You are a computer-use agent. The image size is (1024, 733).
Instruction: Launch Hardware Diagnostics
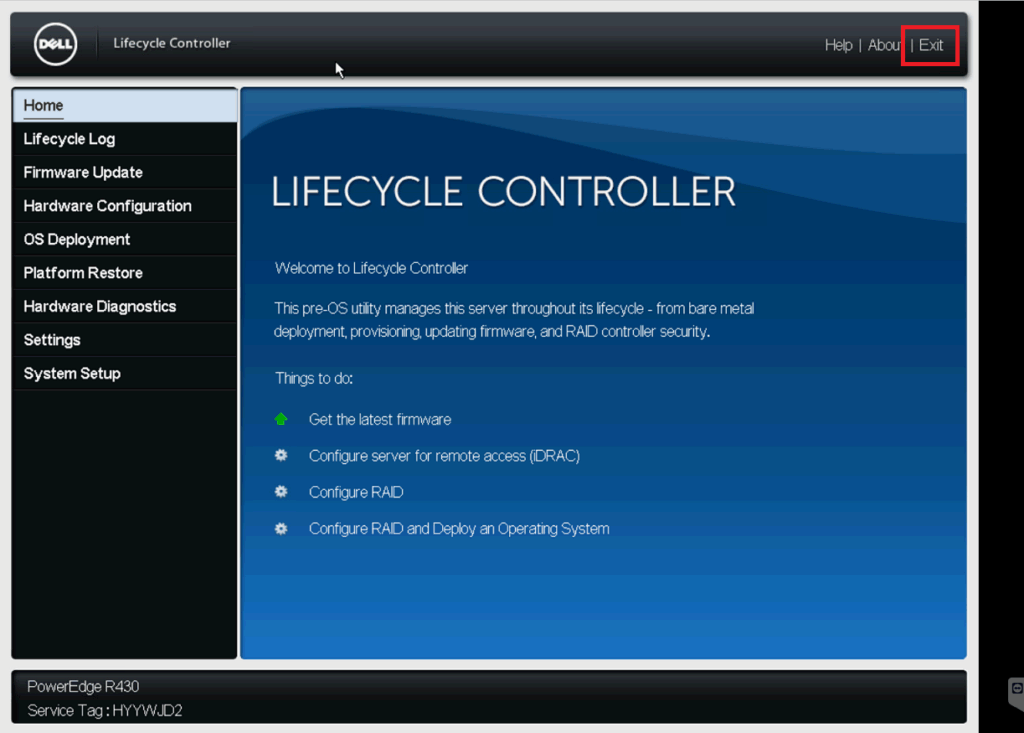(x=125, y=306)
